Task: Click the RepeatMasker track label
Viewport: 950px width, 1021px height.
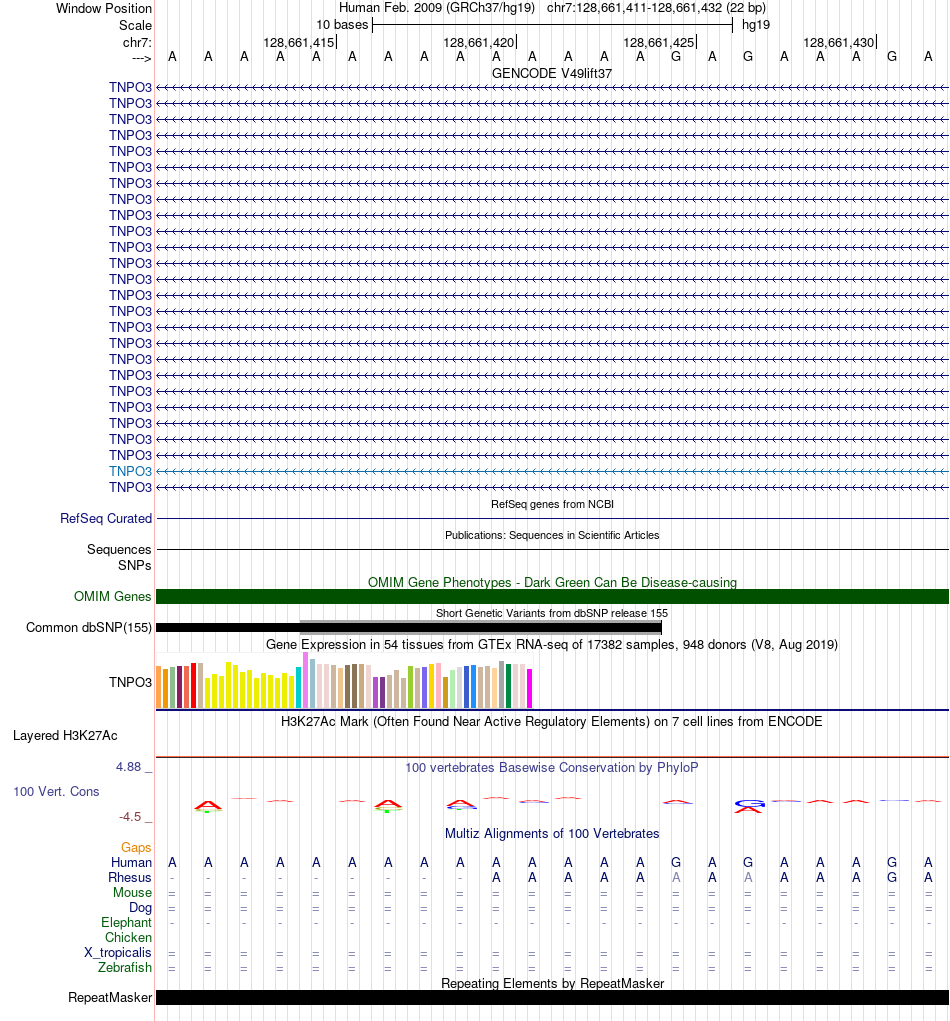Action: 110,998
